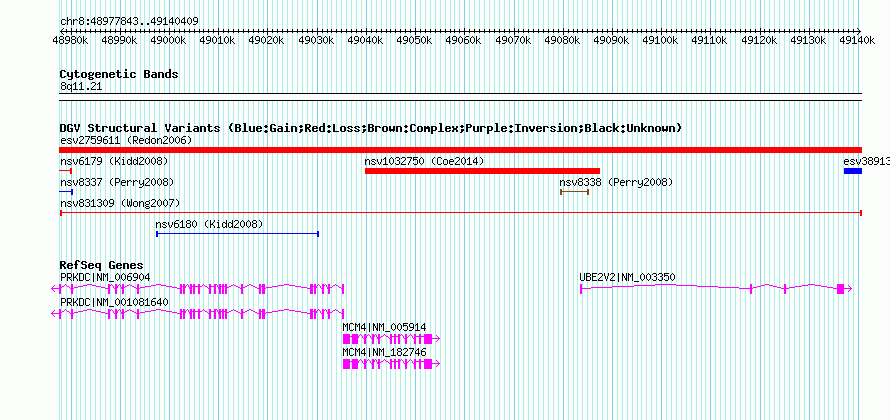Click the MCM4|NM_182746 gene glyph
This screenshot has height=420, width=890.
[x=391, y=364]
